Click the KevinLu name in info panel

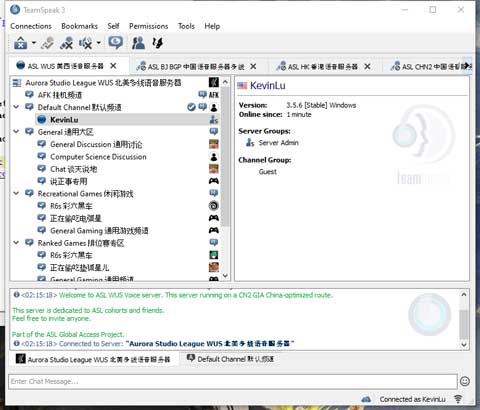pyautogui.click(x=268, y=86)
